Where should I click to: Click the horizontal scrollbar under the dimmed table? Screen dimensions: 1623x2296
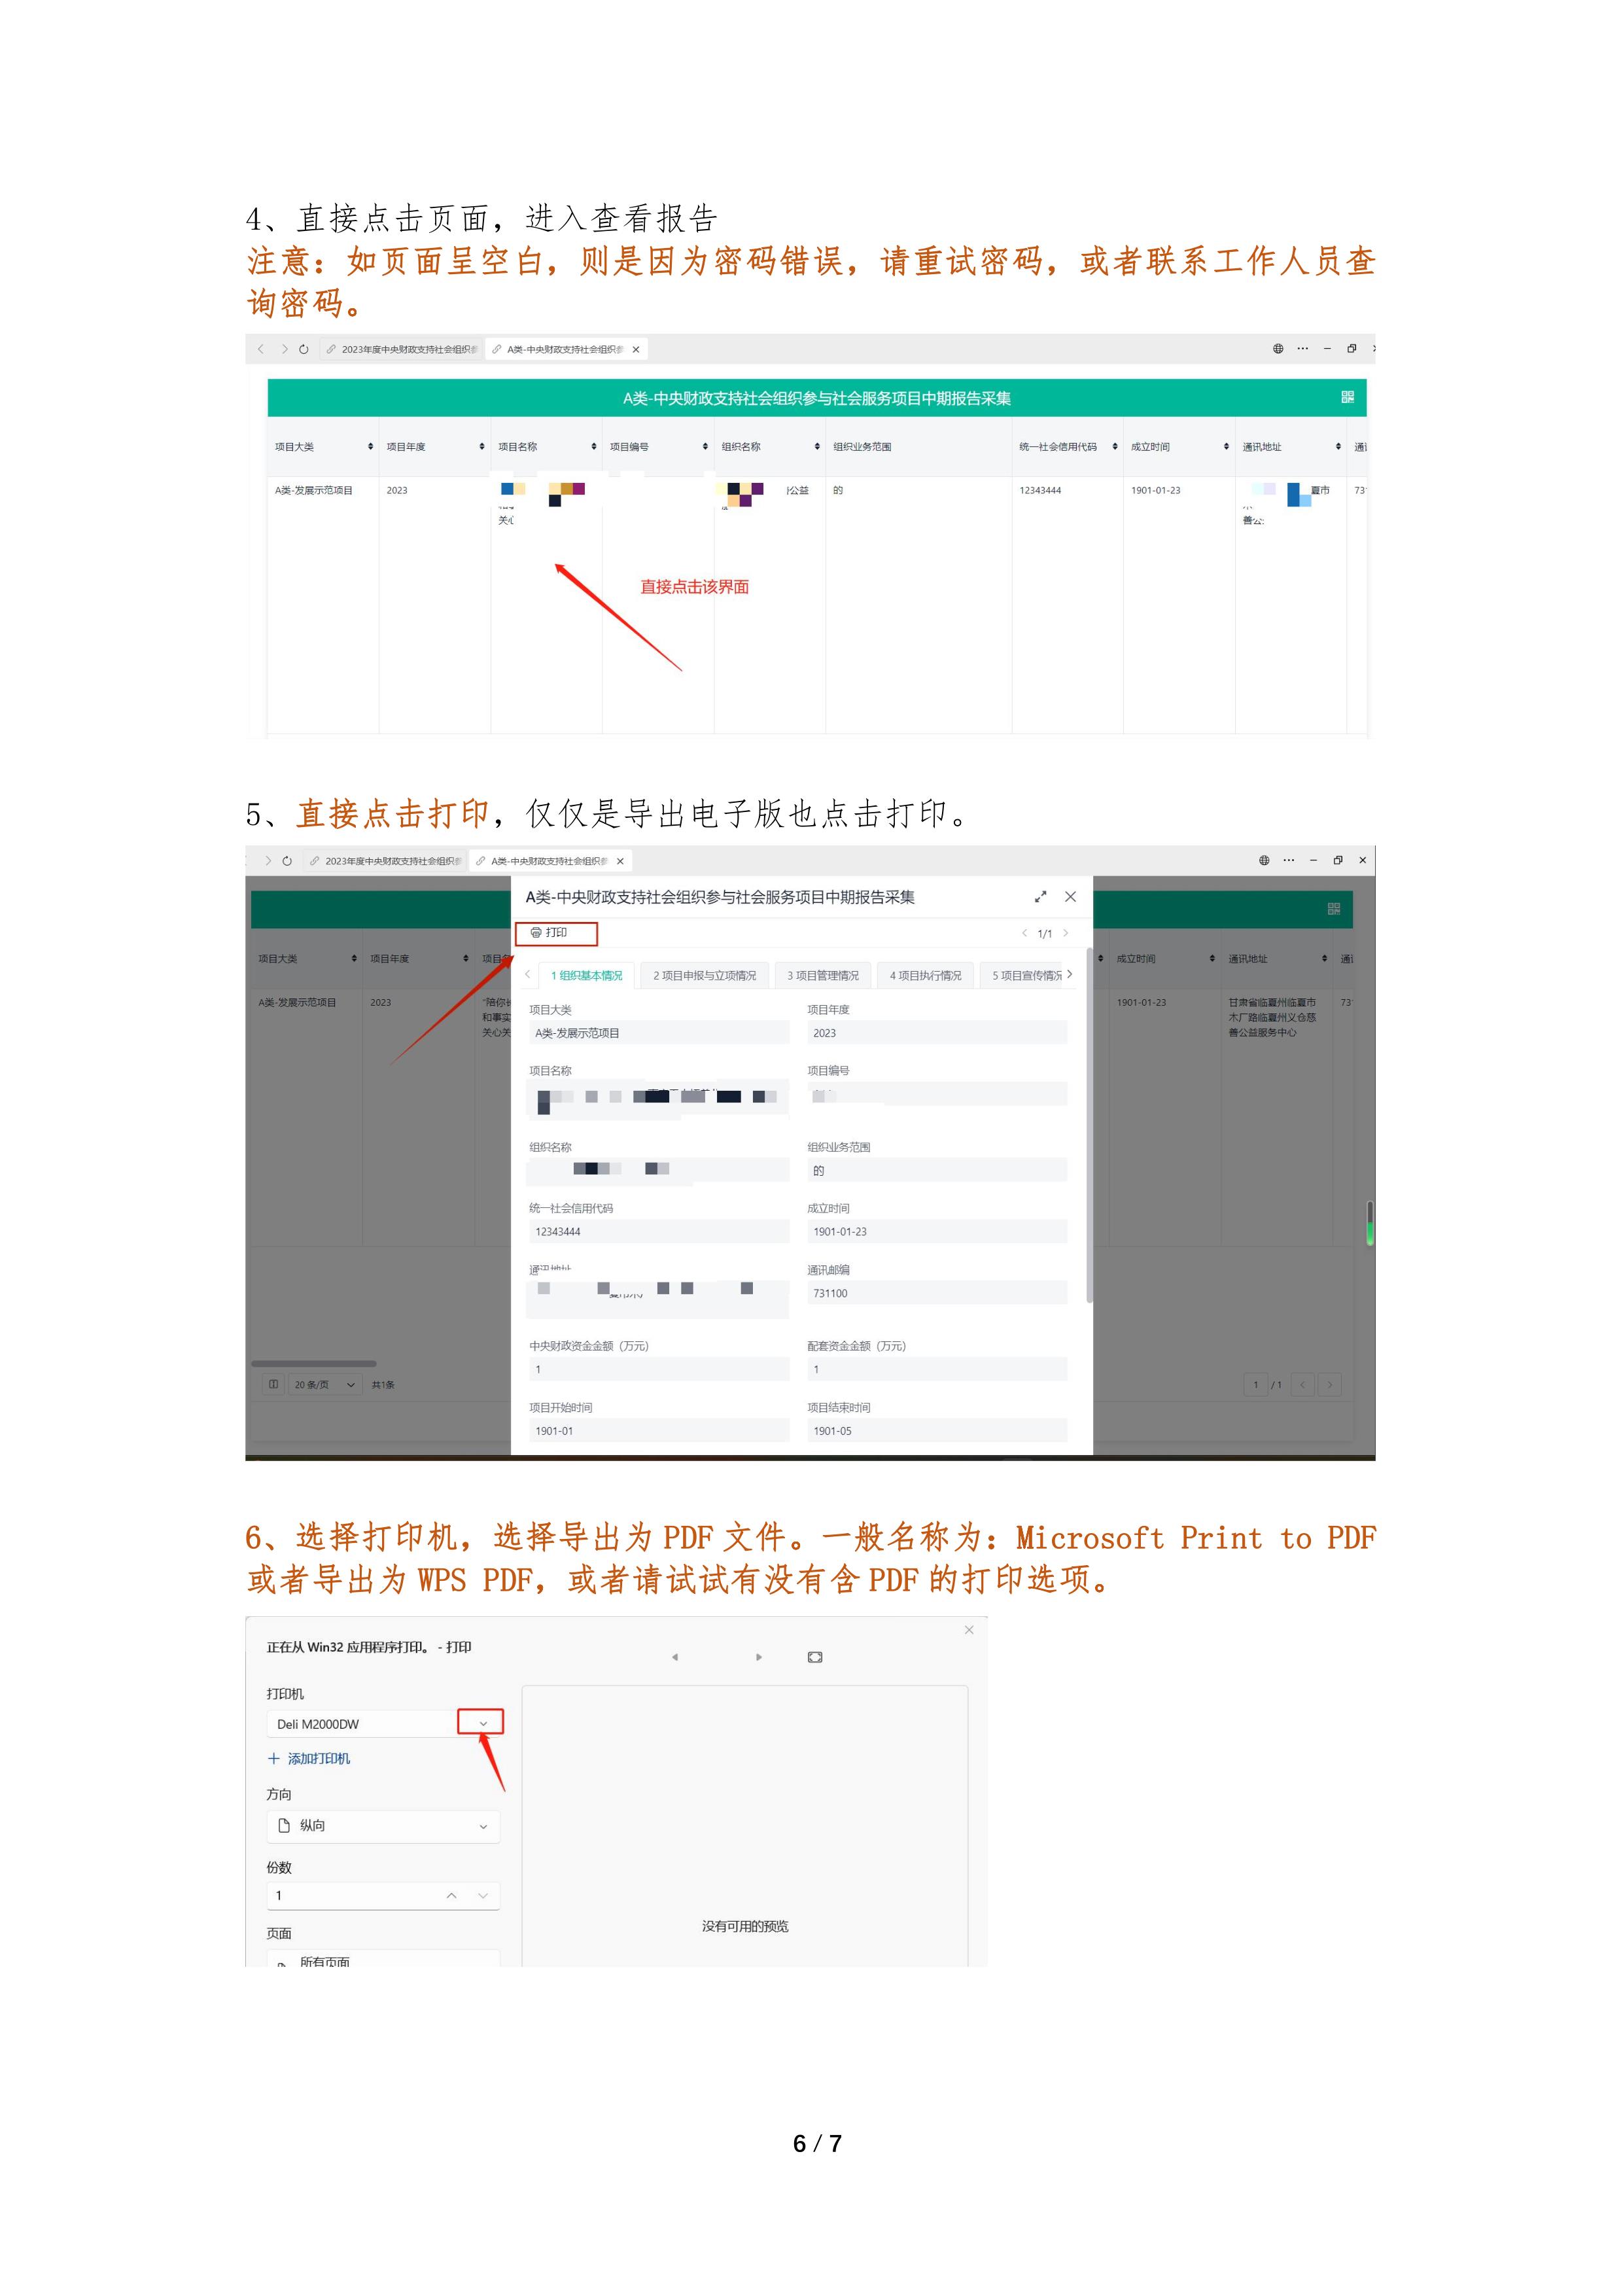coord(314,1363)
